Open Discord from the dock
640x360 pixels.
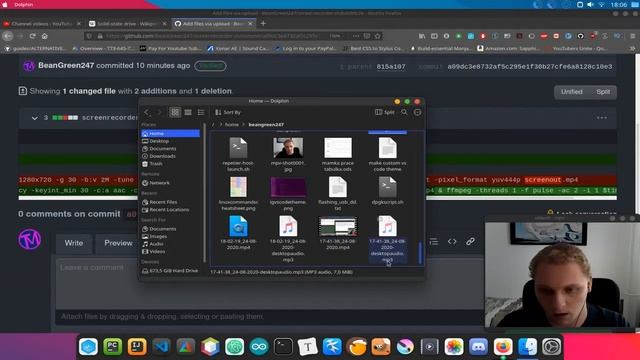point(478,347)
